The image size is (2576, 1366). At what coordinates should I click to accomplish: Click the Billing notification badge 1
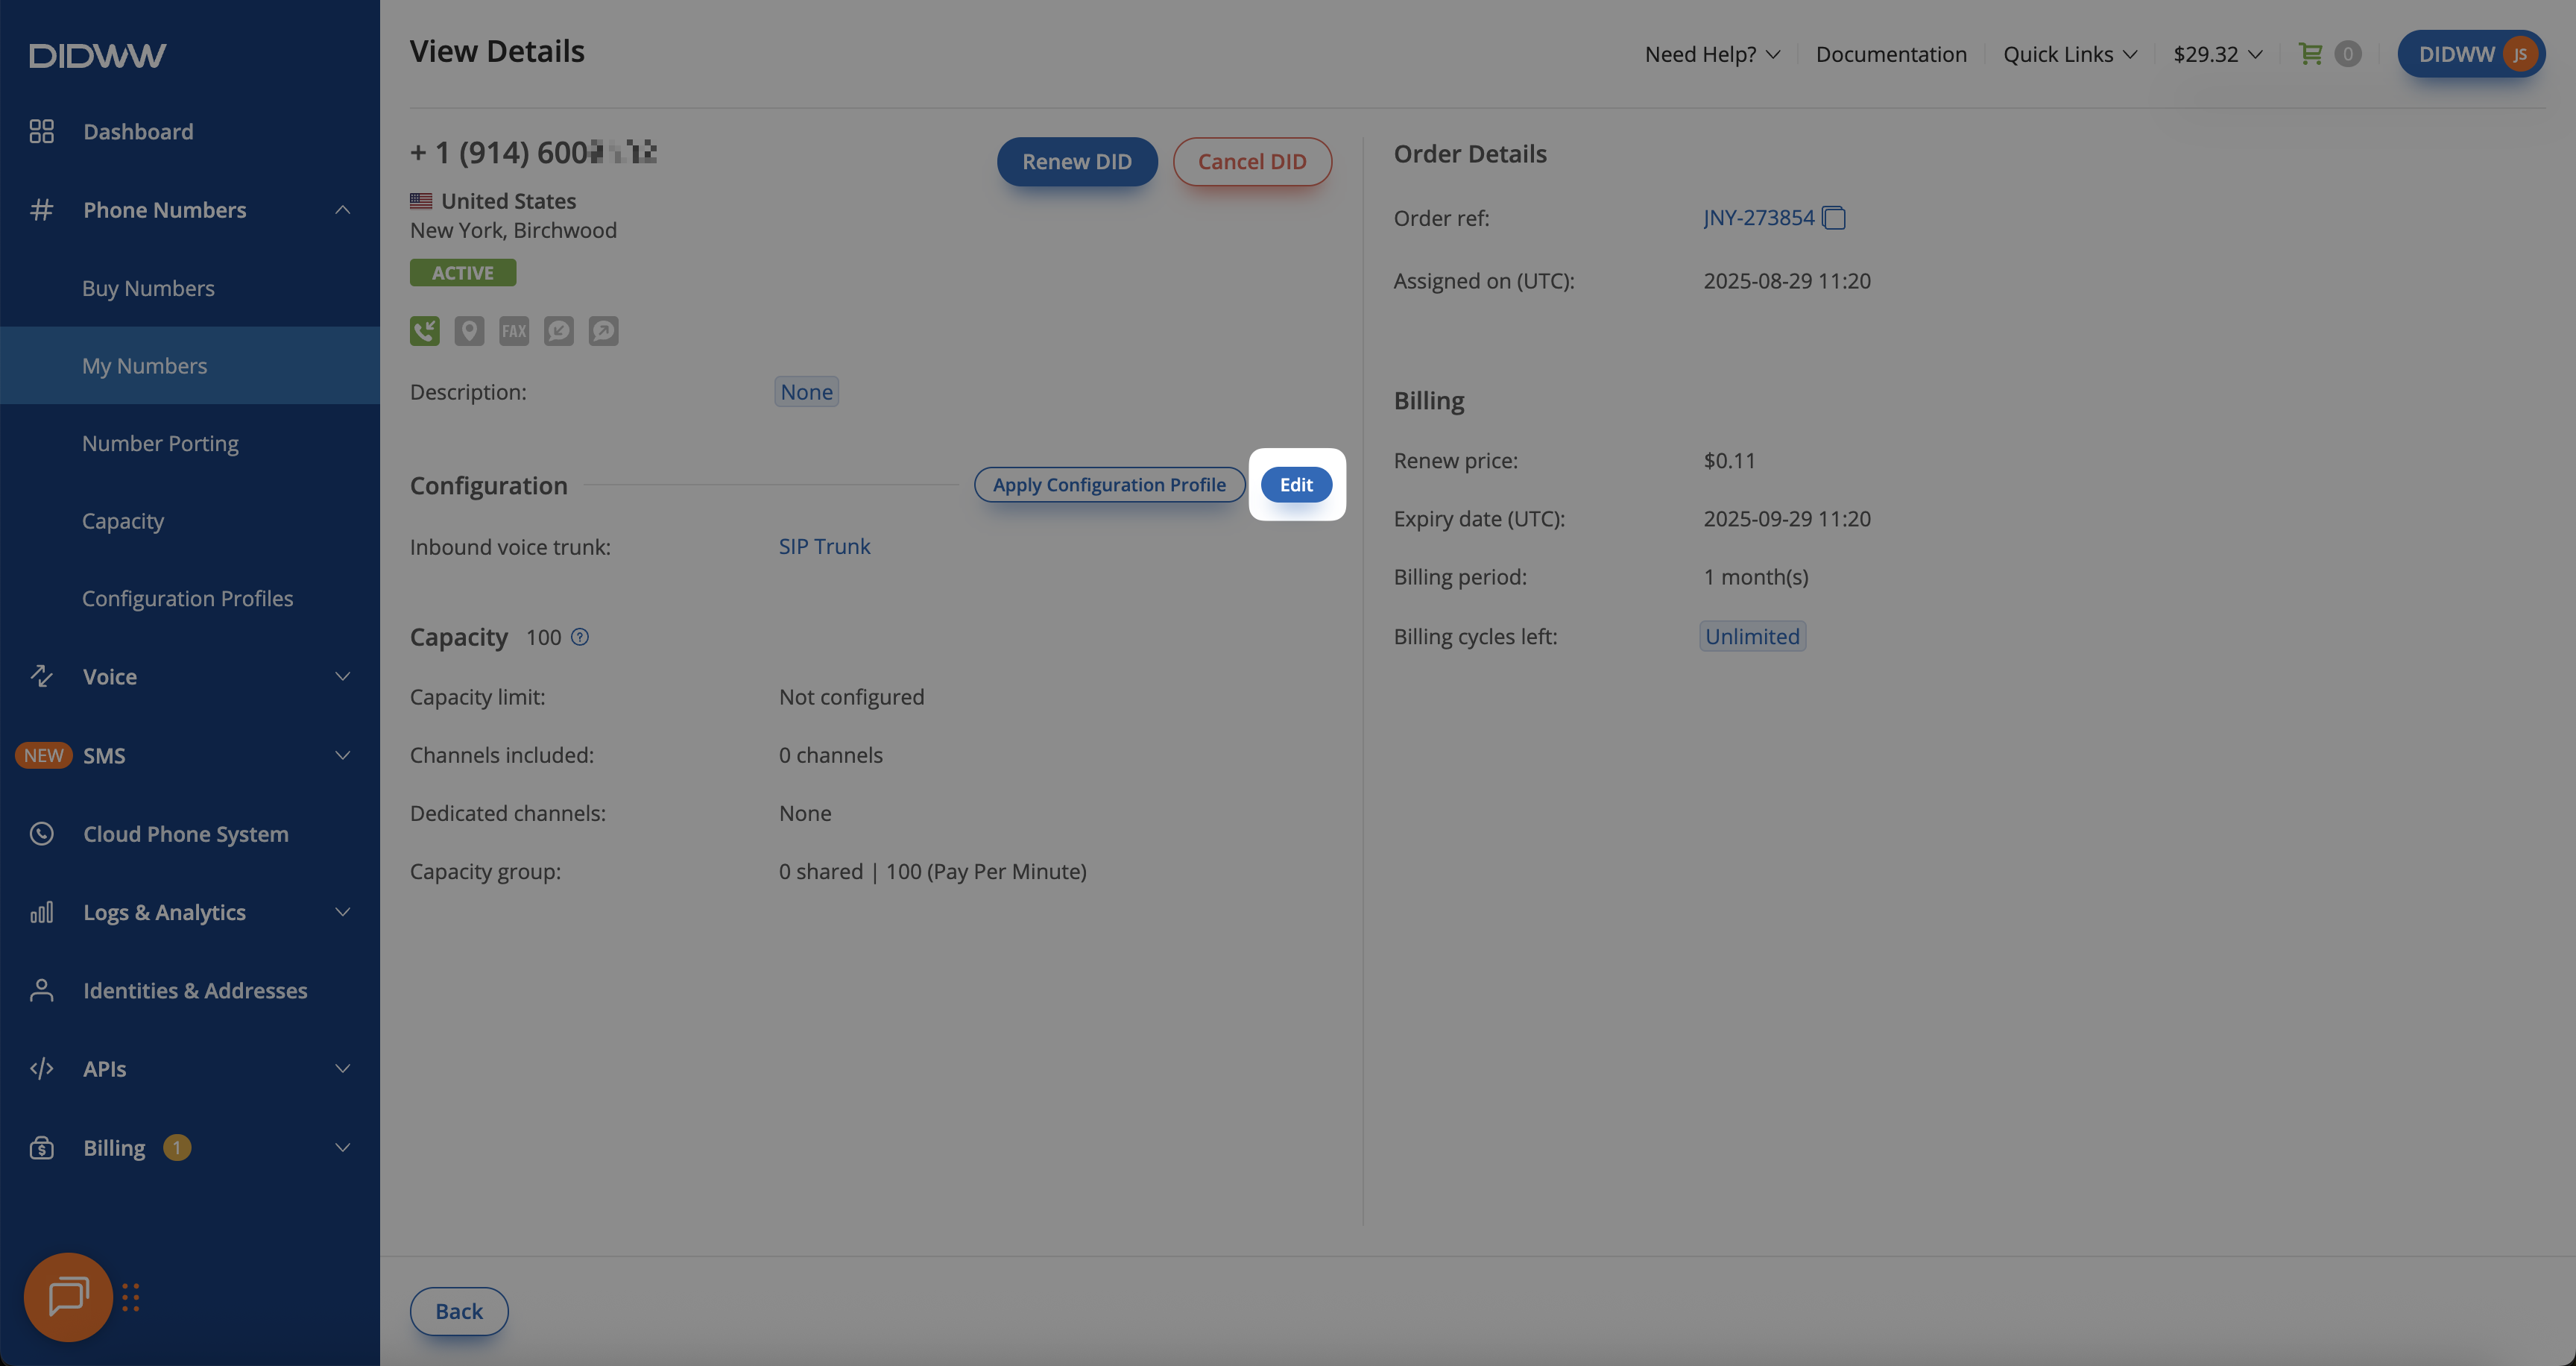(x=177, y=1147)
